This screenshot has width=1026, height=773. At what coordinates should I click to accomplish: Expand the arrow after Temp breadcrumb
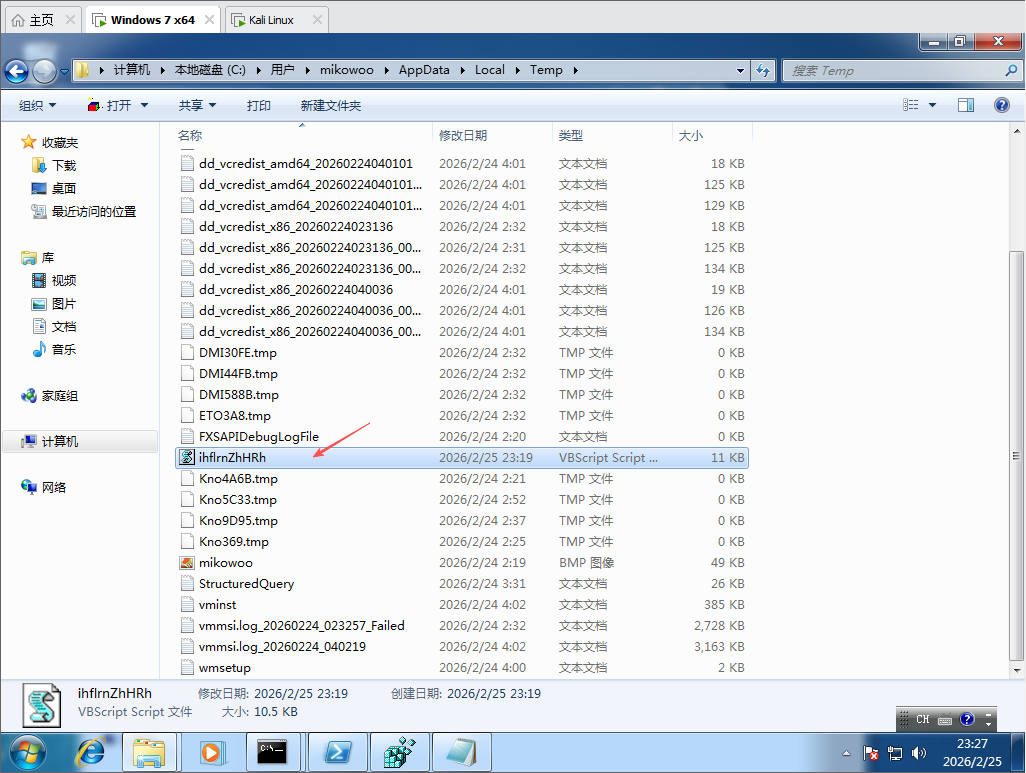coord(575,70)
